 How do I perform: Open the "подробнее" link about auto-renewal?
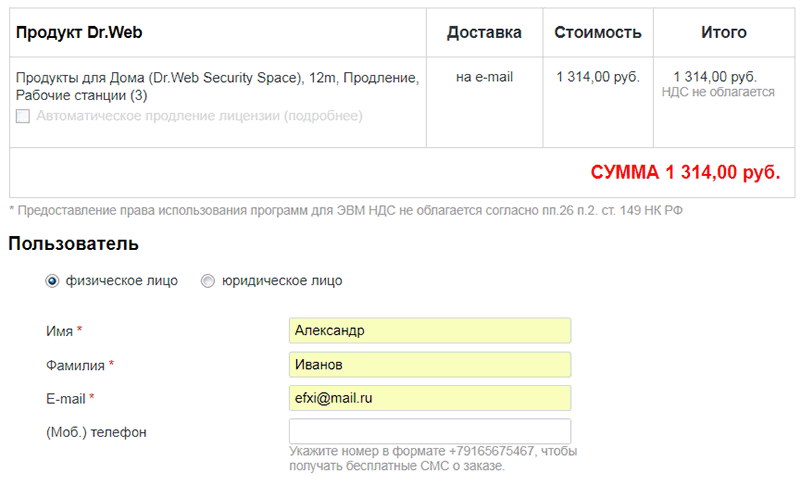click(322, 116)
